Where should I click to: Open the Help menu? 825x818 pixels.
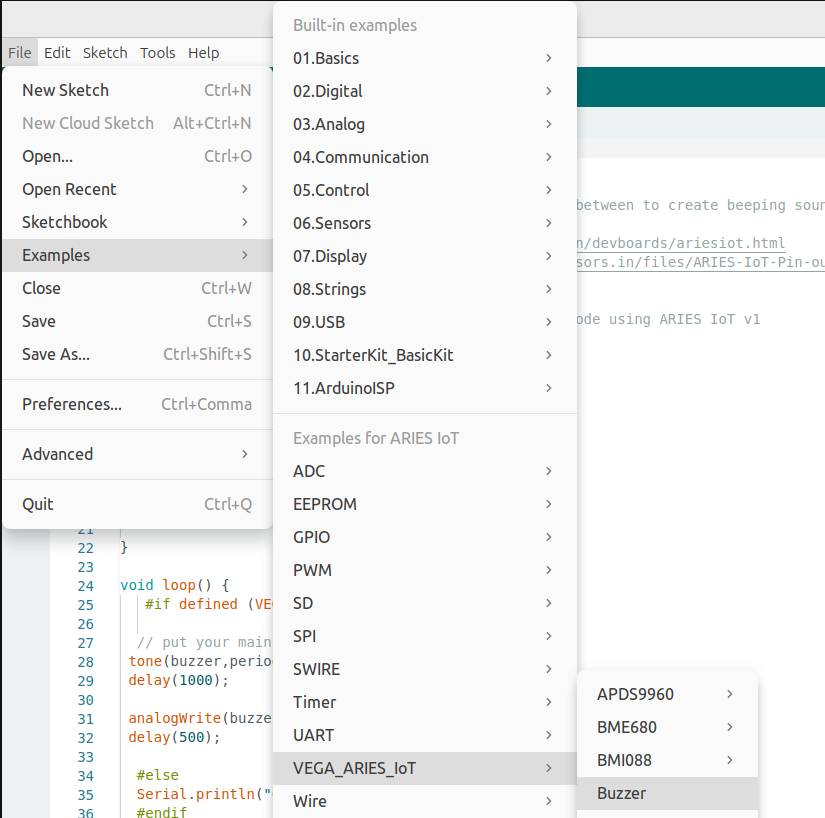point(204,53)
